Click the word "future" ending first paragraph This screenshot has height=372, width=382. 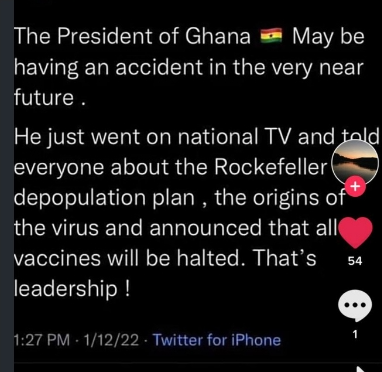click(43, 98)
